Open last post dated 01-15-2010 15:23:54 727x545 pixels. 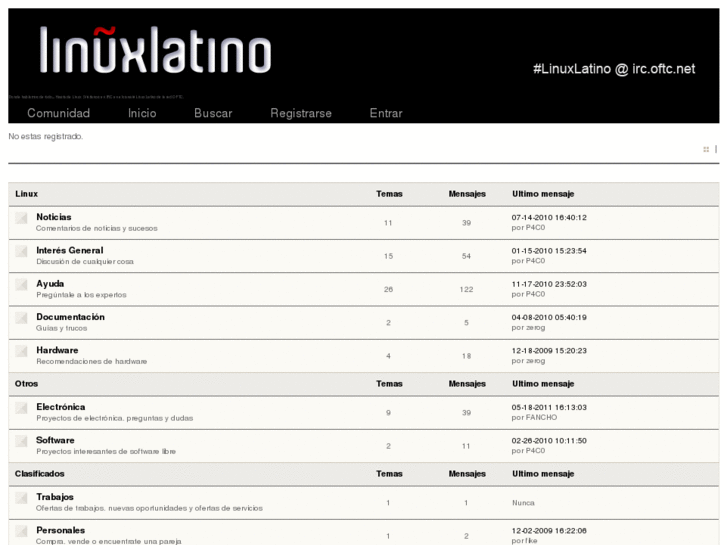549,251
